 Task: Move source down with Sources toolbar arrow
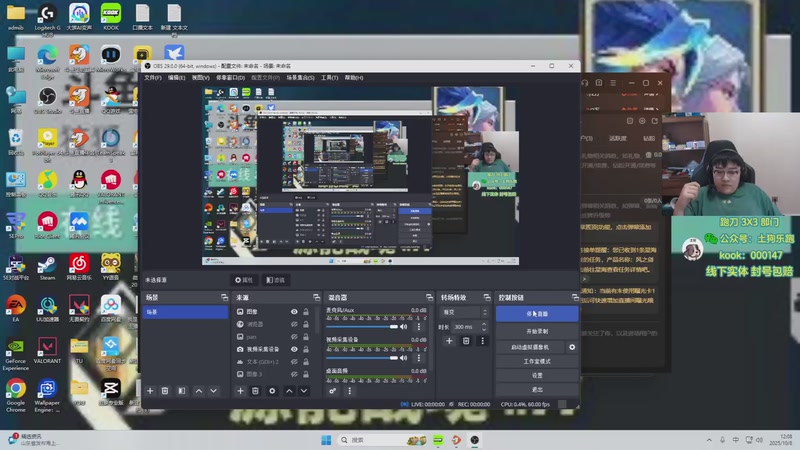(304, 391)
